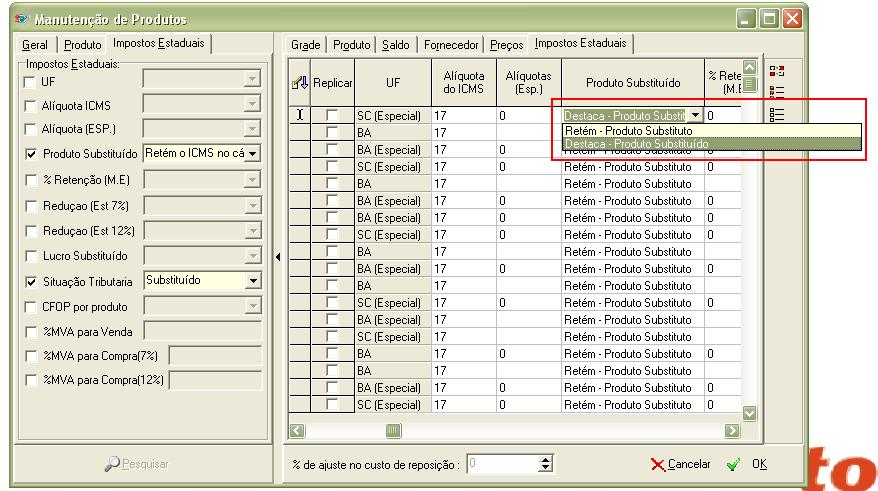Image resolution: width=878 pixels, height=491 pixels.
Task: Open the CFOP por produto dropdown
Action: point(253,306)
